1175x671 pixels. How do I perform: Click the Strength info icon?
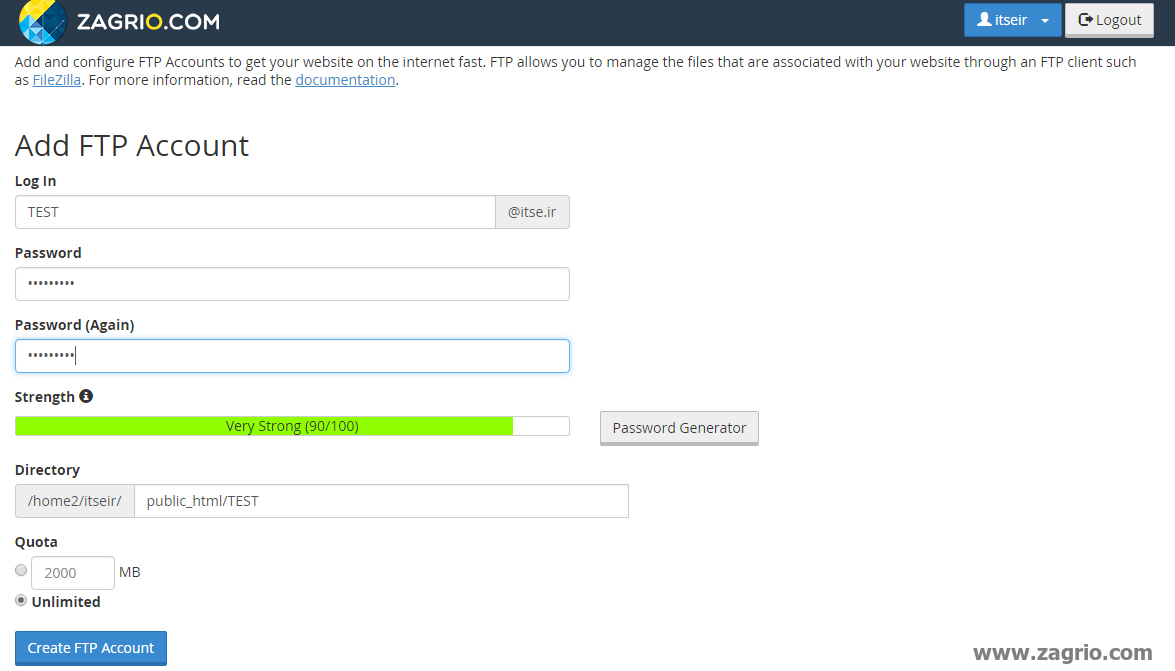click(86, 396)
